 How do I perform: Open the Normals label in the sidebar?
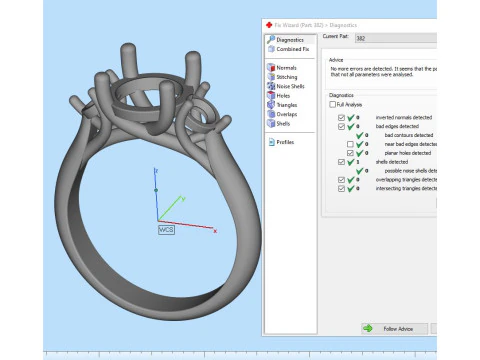point(286,68)
